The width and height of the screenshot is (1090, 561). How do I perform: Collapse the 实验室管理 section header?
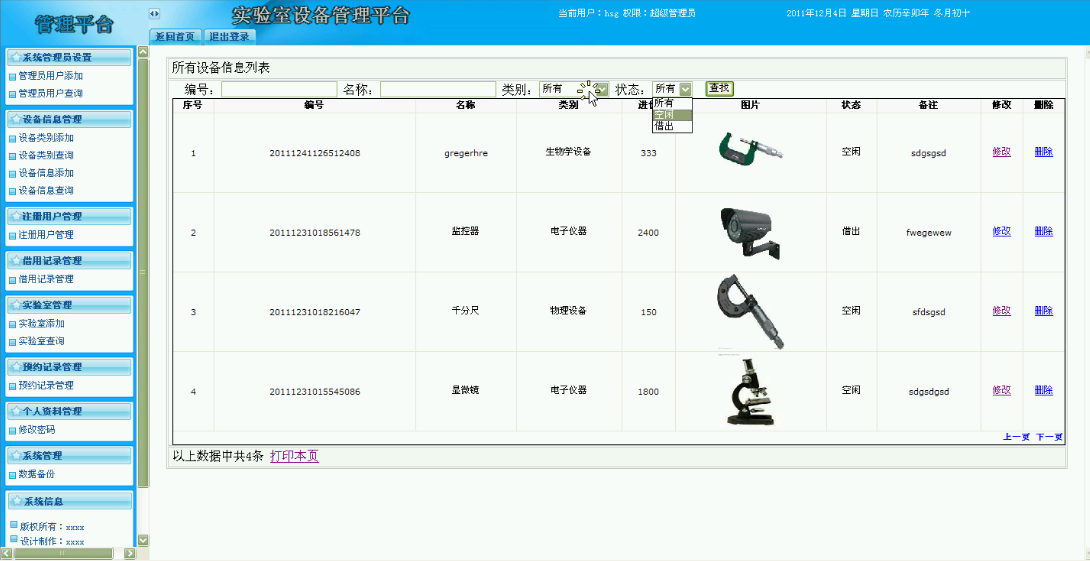click(x=69, y=304)
